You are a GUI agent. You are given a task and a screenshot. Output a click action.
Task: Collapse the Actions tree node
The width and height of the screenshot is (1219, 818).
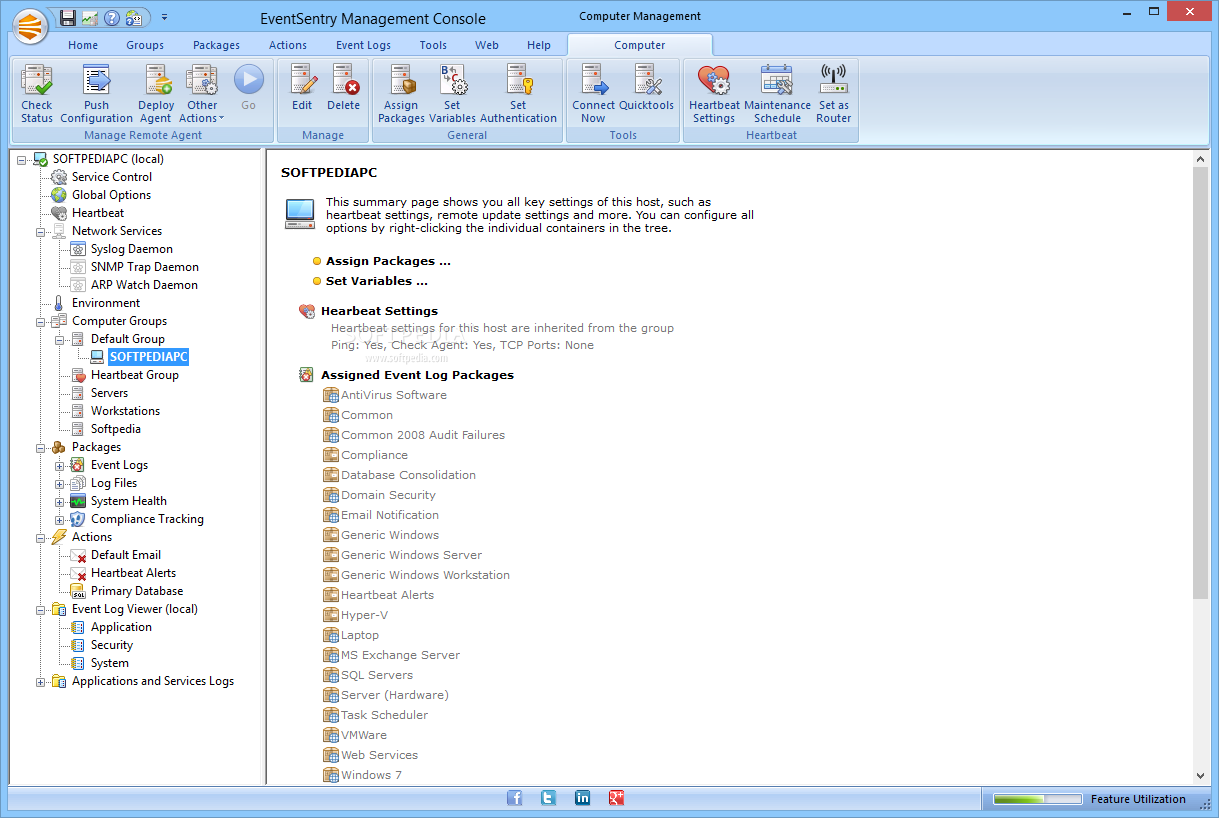[41, 537]
